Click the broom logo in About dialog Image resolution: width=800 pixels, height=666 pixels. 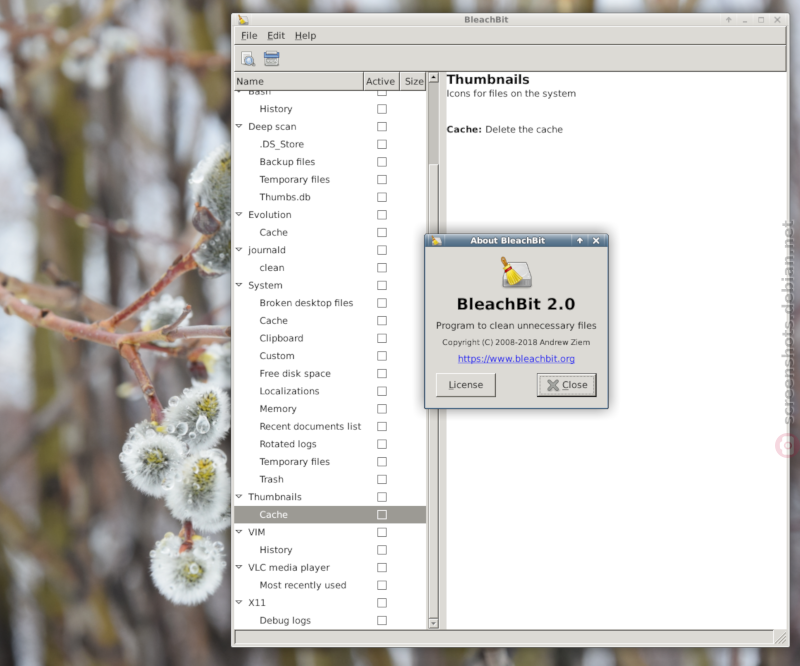[x=516, y=272]
